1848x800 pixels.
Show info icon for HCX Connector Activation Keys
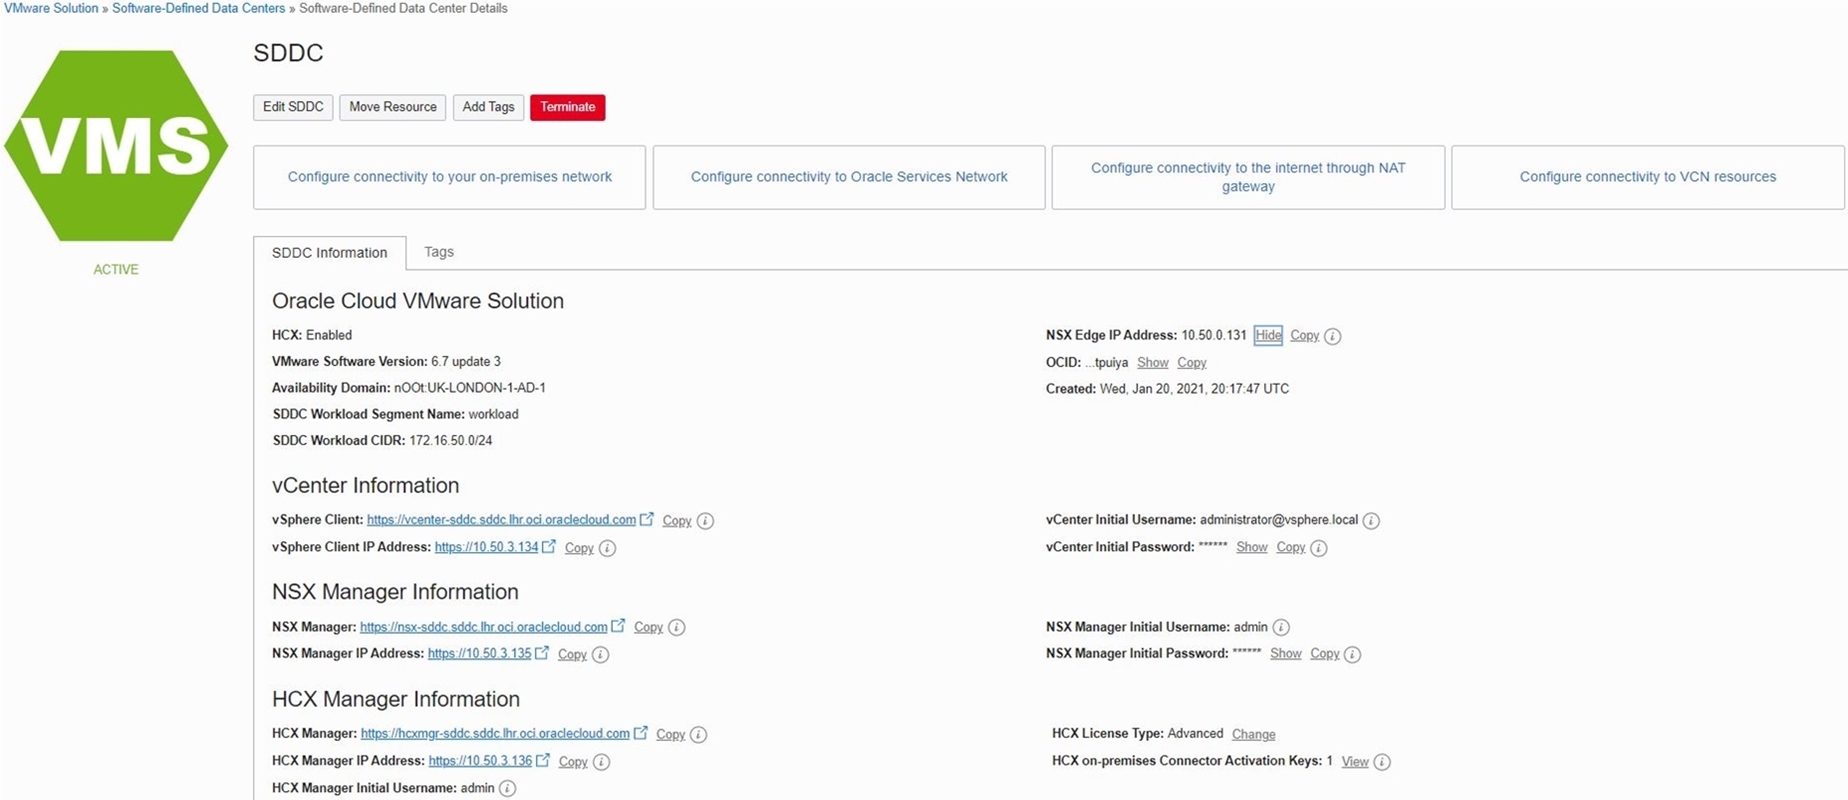pyautogui.click(x=1382, y=762)
